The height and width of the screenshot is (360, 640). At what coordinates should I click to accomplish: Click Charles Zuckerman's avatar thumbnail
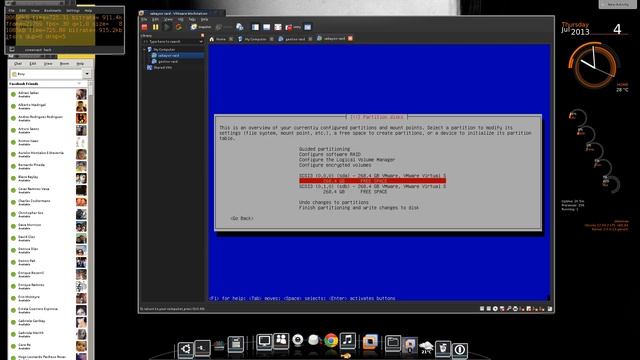[81, 202]
